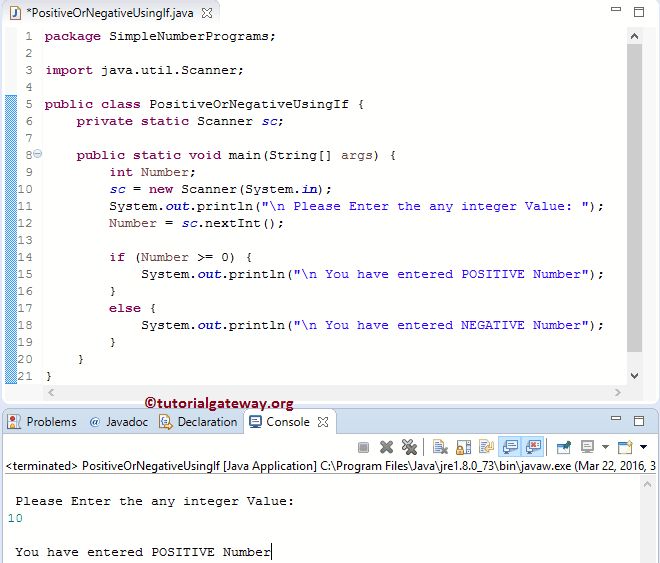660x563 pixels.
Task: Click 'package' keyword on line 1
Action: tap(72, 37)
